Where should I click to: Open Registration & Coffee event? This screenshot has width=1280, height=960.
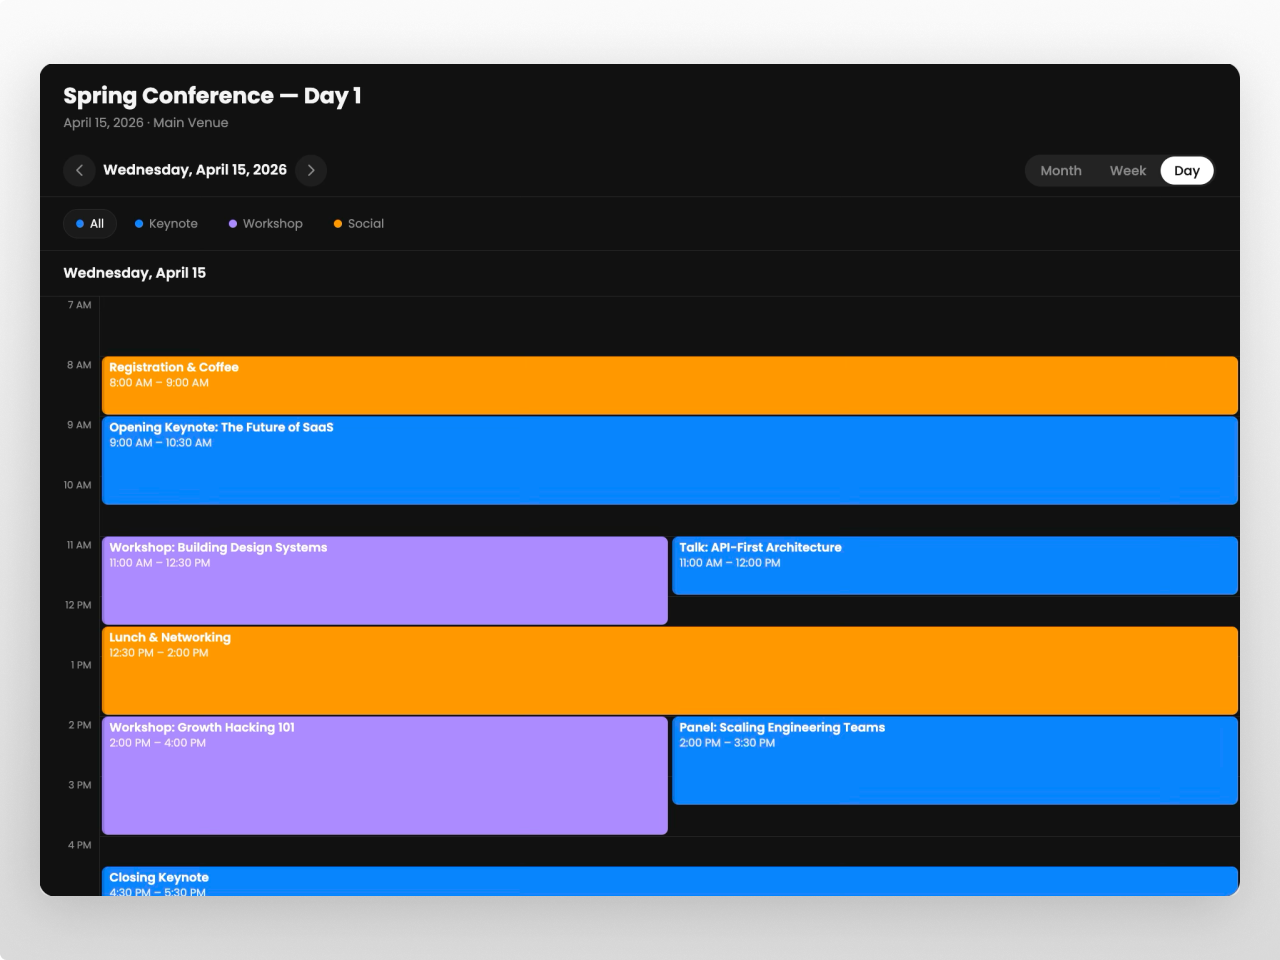click(670, 385)
